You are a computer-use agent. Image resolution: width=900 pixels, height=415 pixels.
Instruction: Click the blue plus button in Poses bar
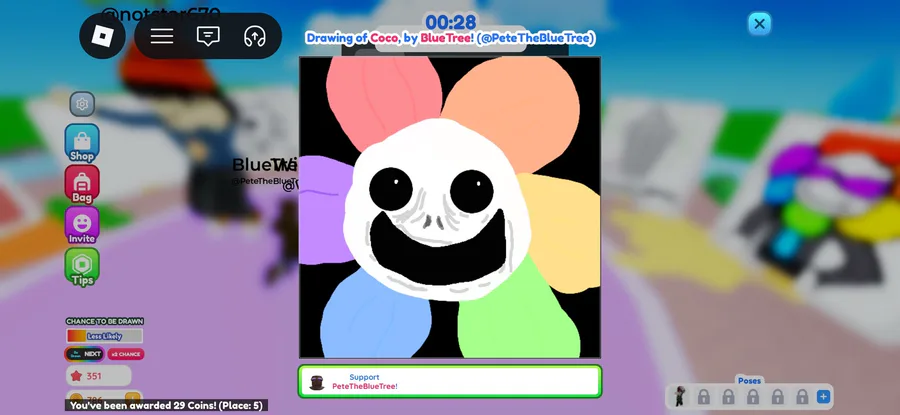823,397
